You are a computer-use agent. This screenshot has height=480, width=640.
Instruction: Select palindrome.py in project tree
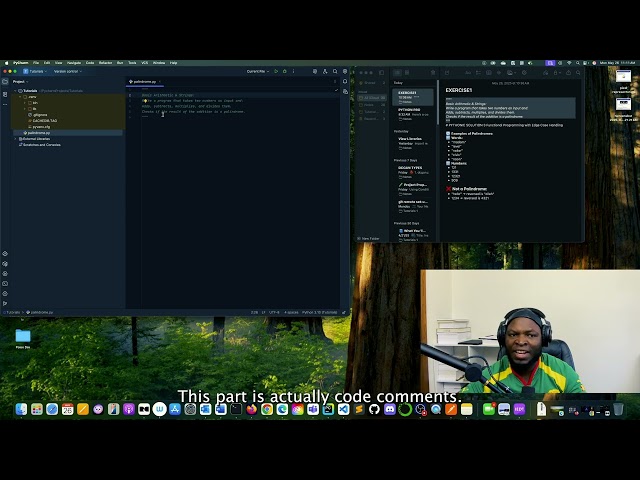tap(68, 133)
